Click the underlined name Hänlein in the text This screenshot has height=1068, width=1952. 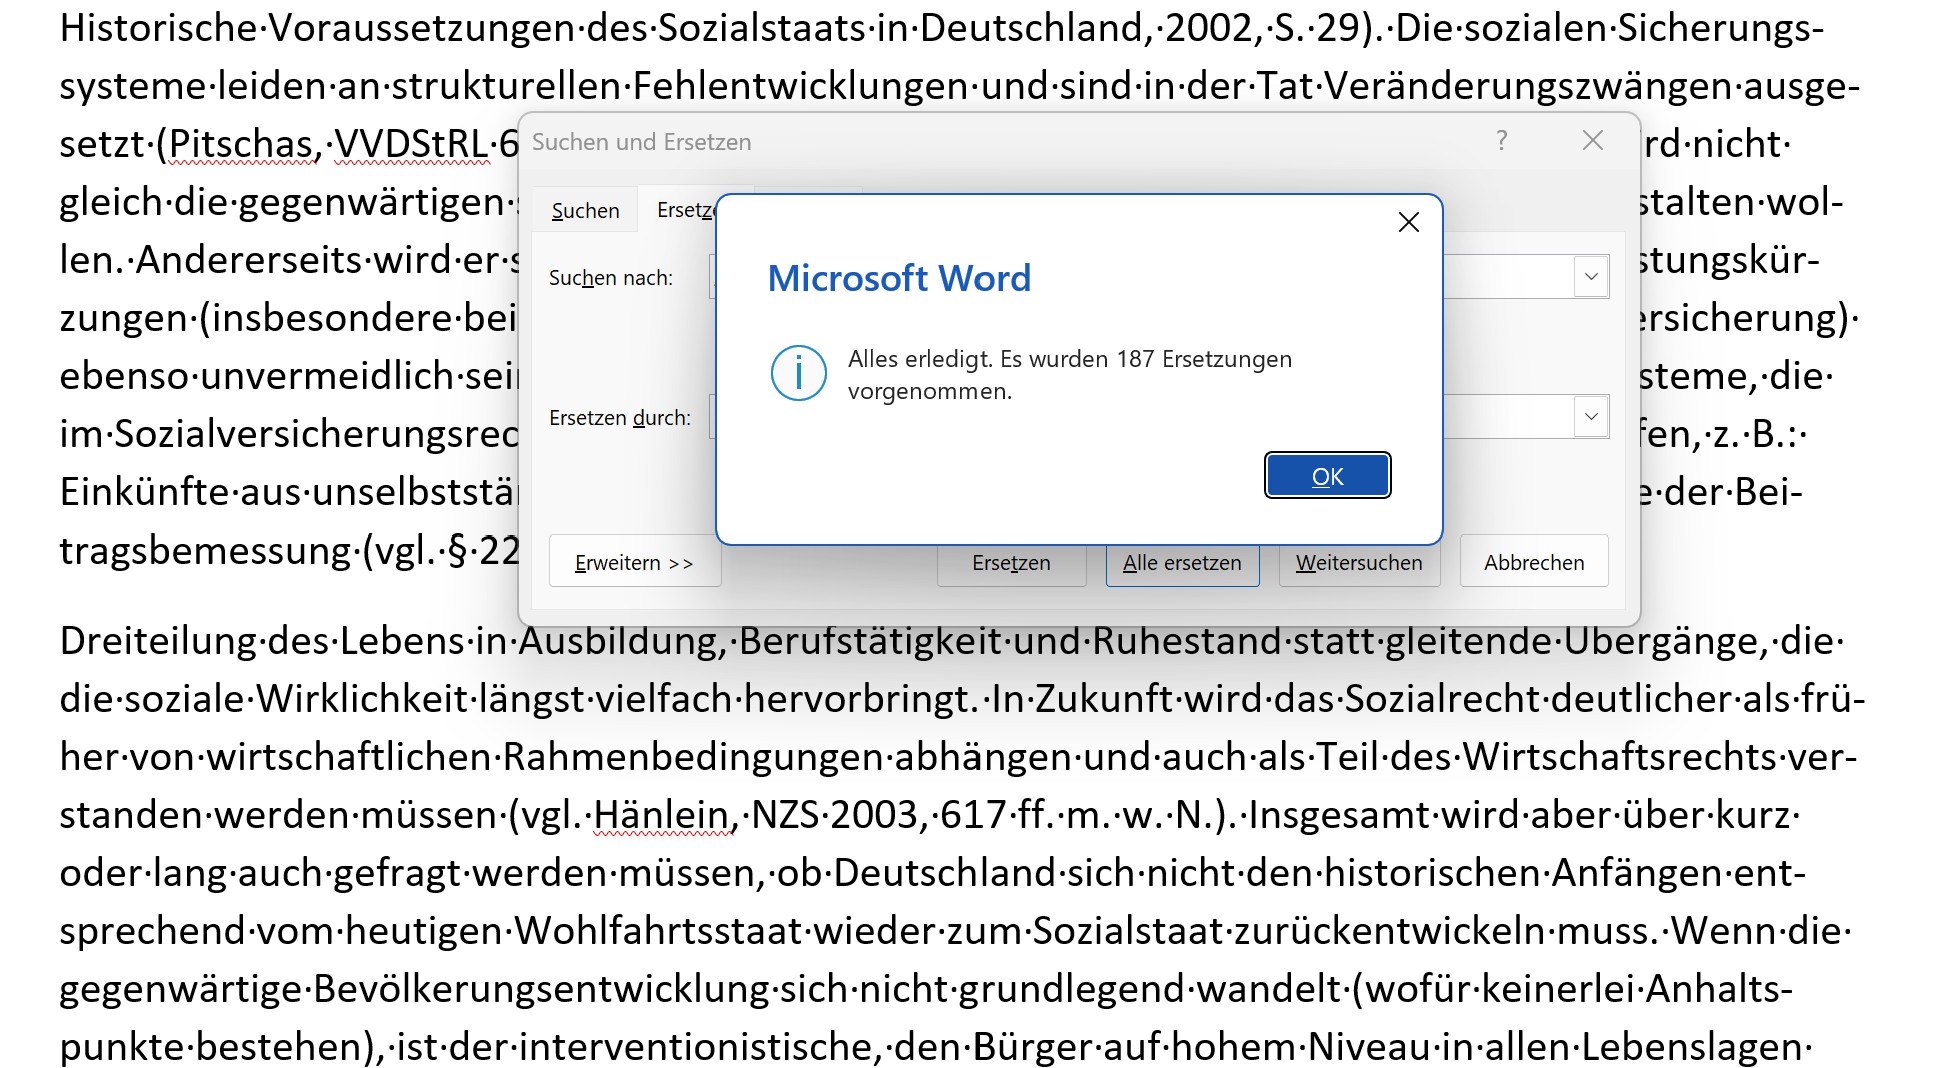662,815
